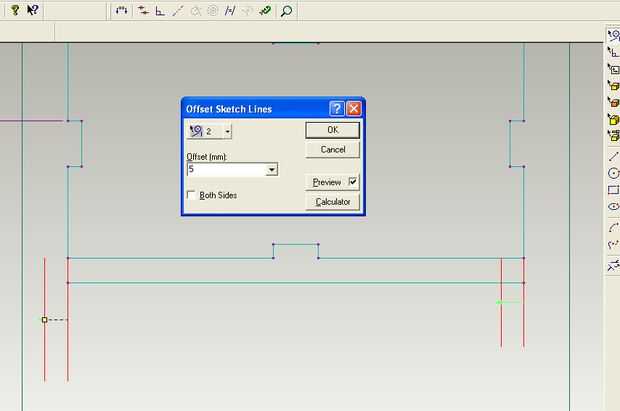This screenshot has height=411, width=620.
Task: Click the orange cube select icon
Action: 613,102
